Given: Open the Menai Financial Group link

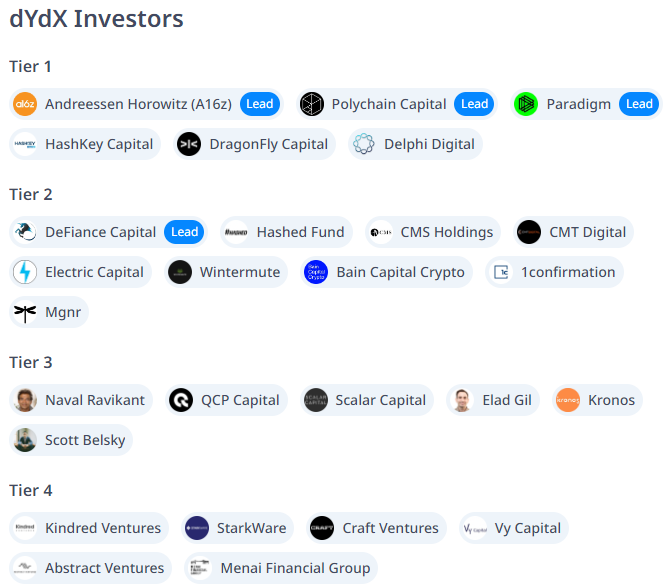Looking at the screenshot, I should point(281,568).
